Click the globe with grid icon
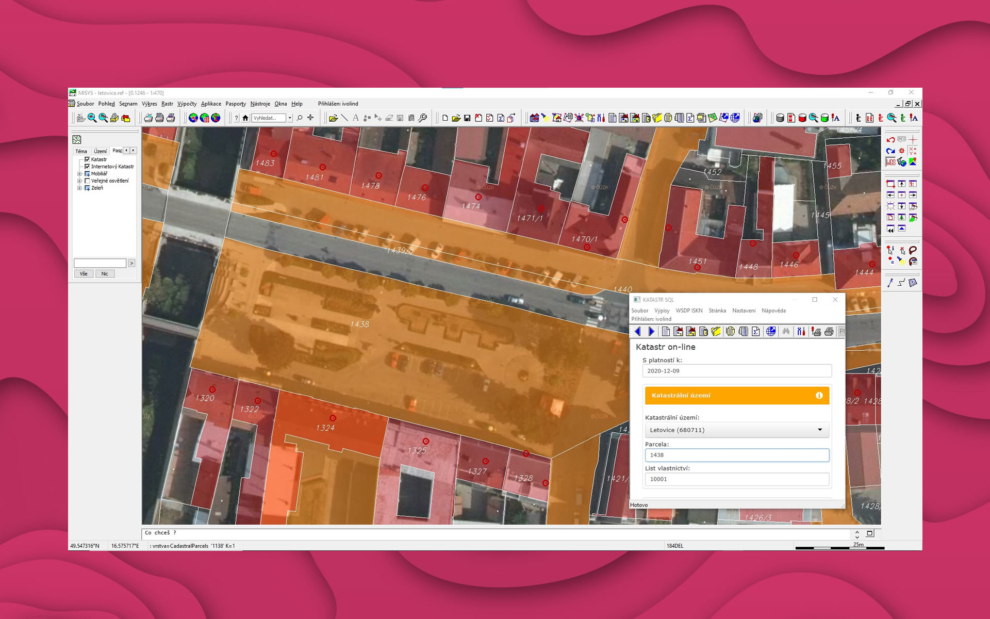Screen dimensions: 990x619 (x=205, y=117)
